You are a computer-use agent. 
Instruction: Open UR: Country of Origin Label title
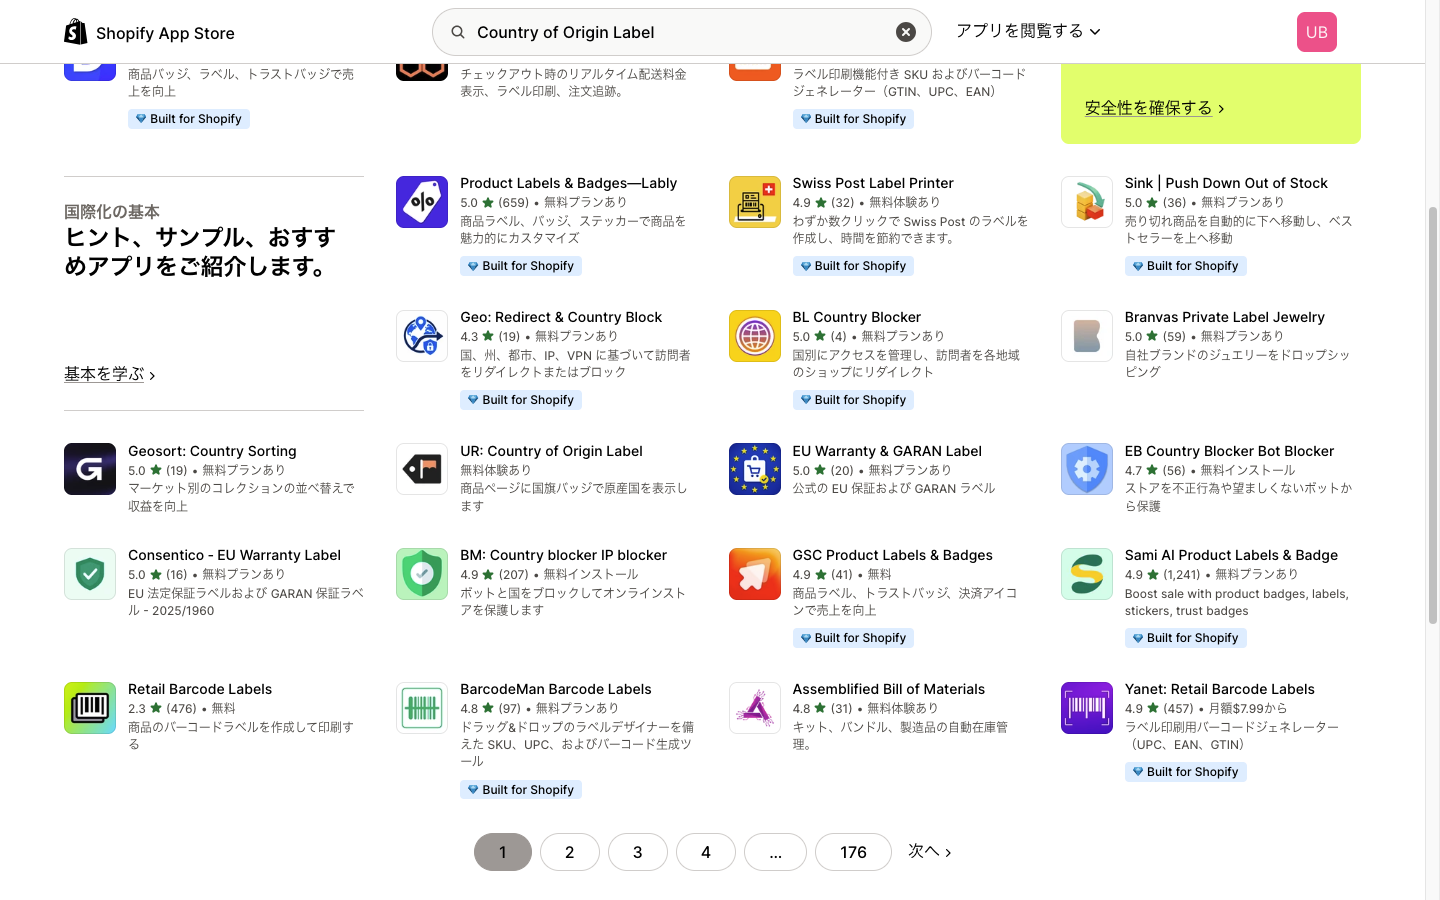tap(551, 451)
